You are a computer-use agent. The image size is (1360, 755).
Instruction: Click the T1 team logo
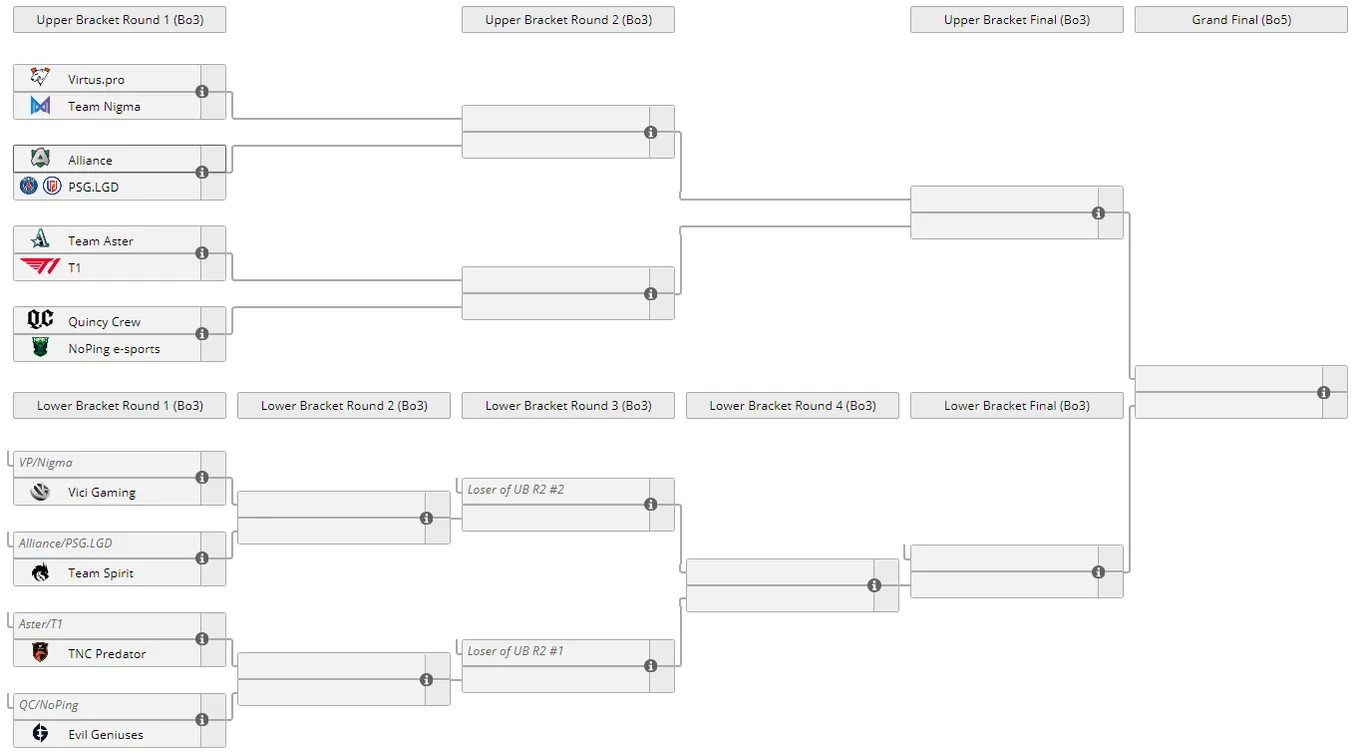(40, 267)
